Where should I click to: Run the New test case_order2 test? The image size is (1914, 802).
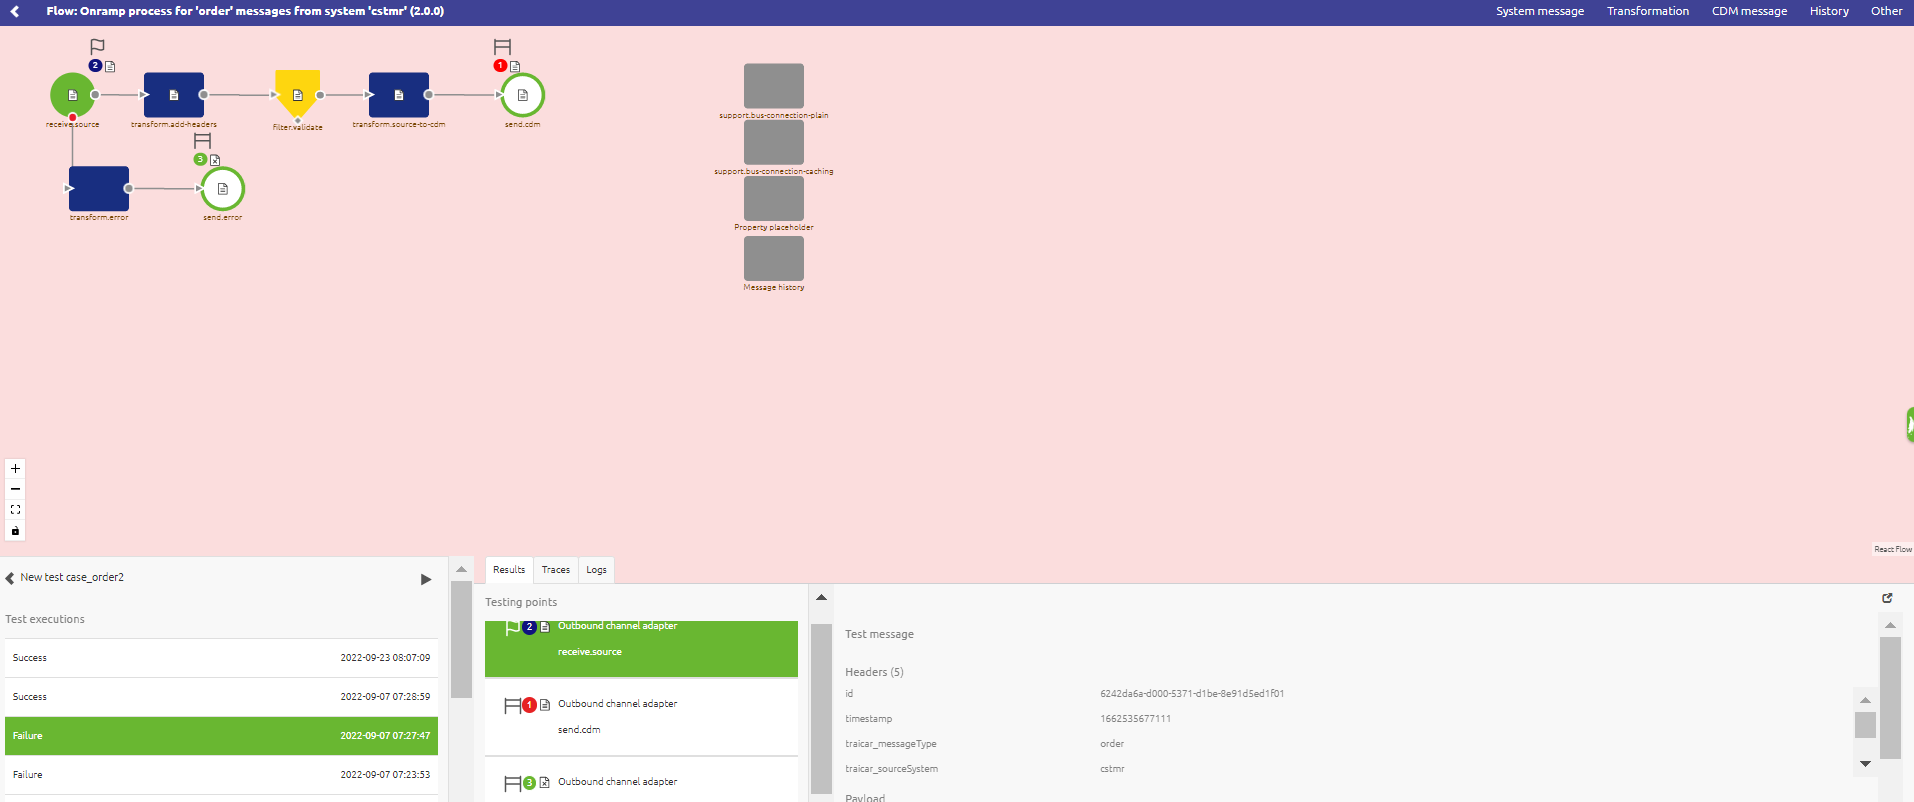pos(426,579)
